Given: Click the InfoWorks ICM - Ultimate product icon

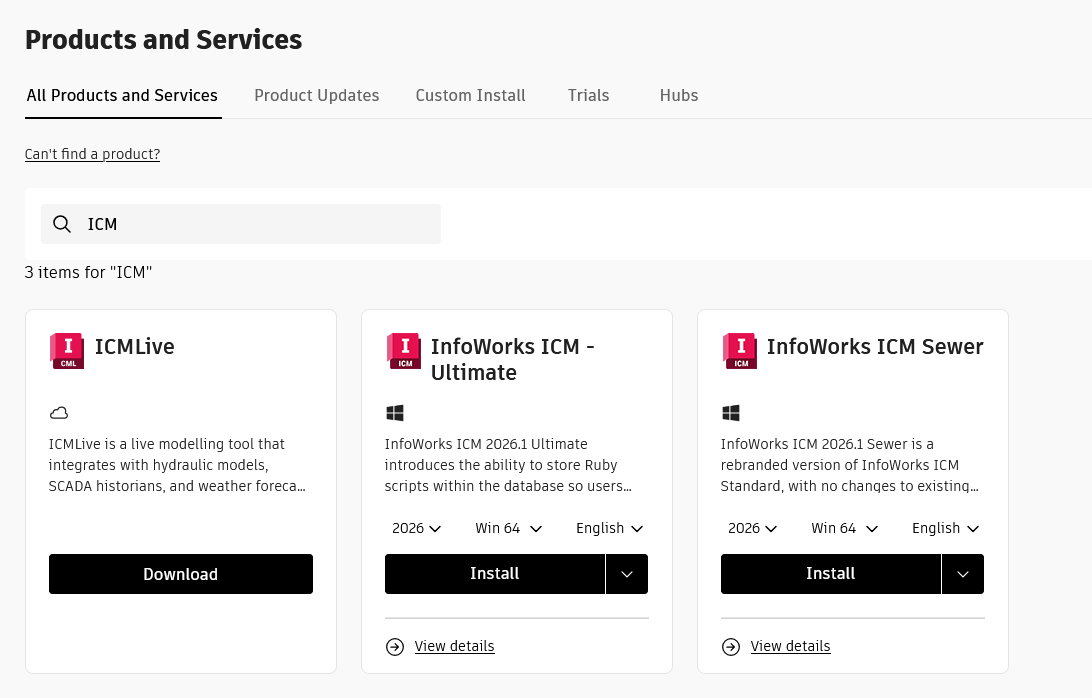Looking at the screenshot, I should (403, 350).
